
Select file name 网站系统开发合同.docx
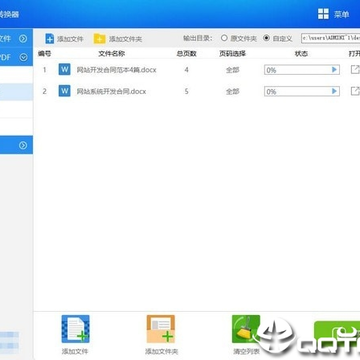pyautogui.click(x=111, y=91)
